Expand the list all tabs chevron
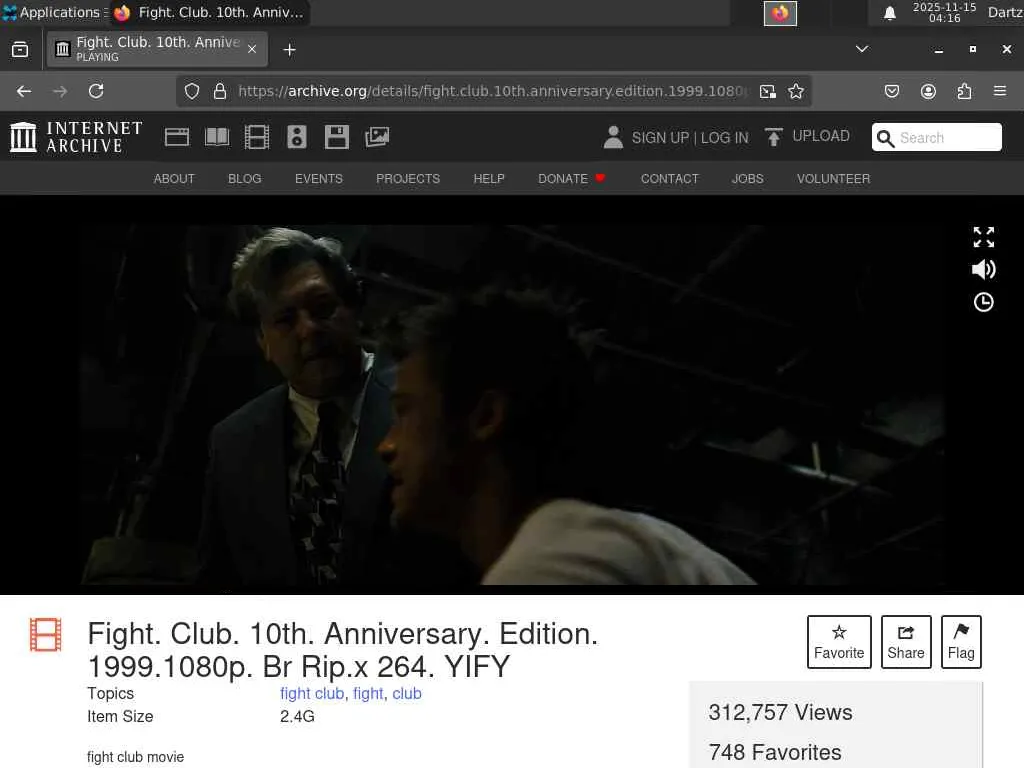 tap(862, 49)
